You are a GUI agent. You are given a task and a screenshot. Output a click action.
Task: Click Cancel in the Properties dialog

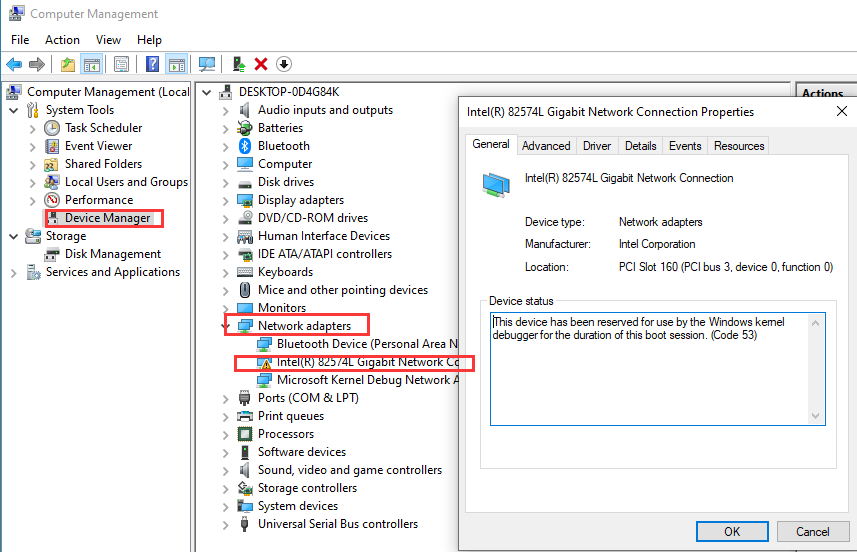pyautogui.click(x=813, y=531)
